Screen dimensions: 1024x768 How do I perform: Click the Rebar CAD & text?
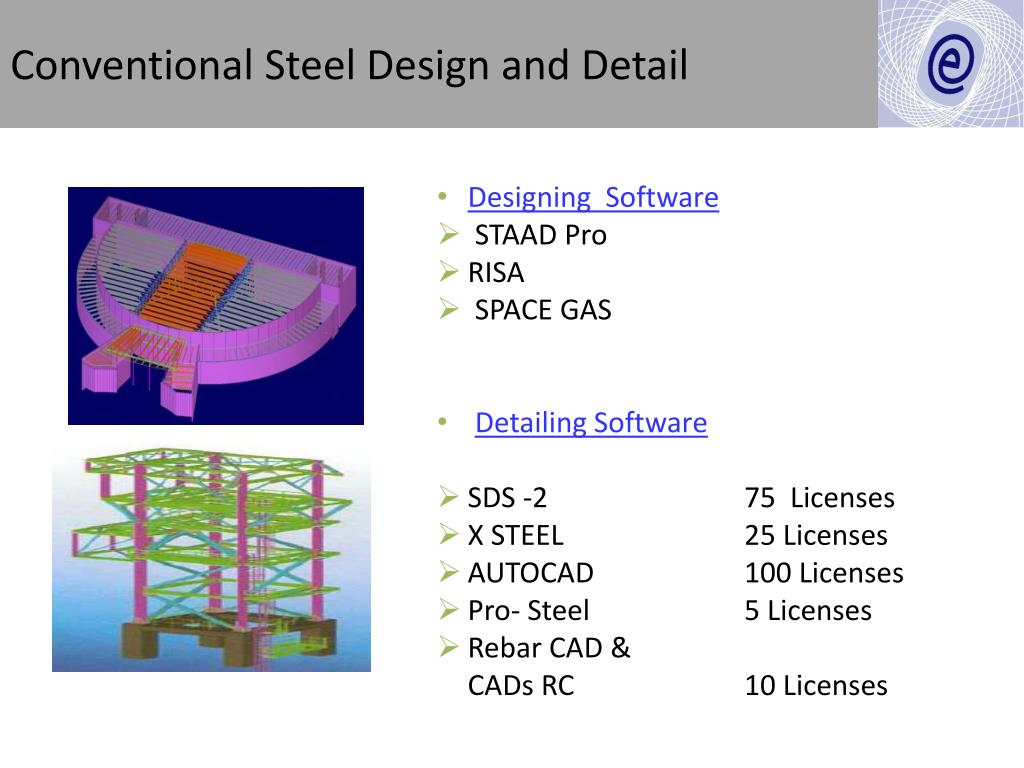coord(549,648)
